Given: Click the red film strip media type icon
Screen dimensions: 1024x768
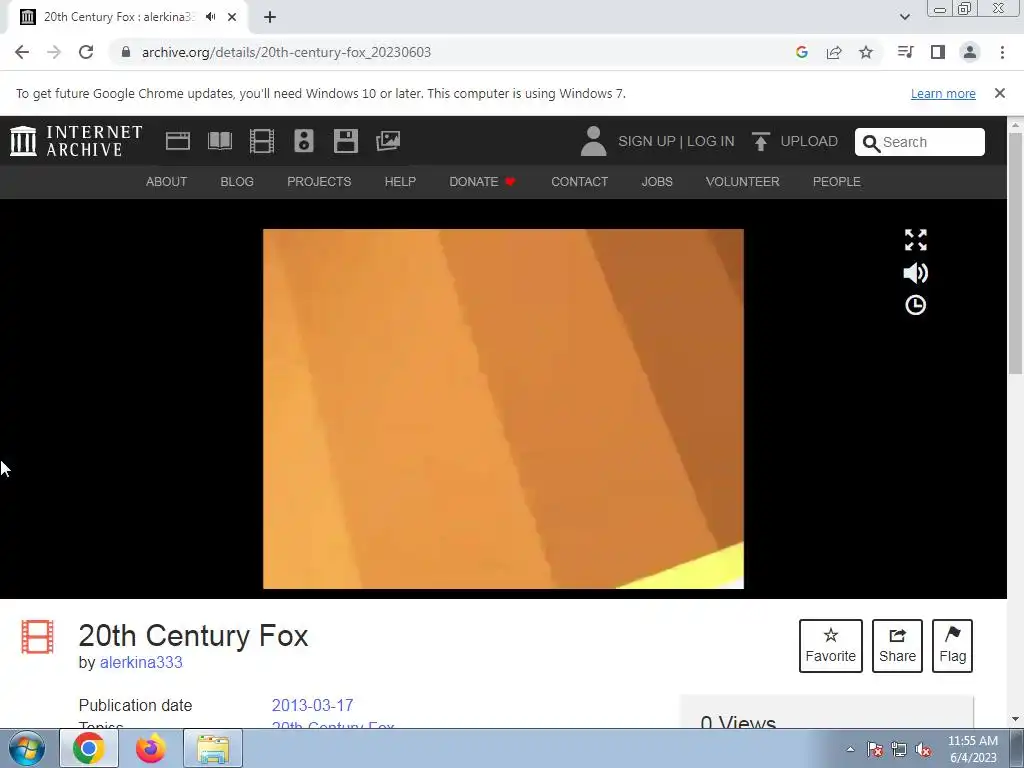Looking at the screenshot, I should 37,637.
